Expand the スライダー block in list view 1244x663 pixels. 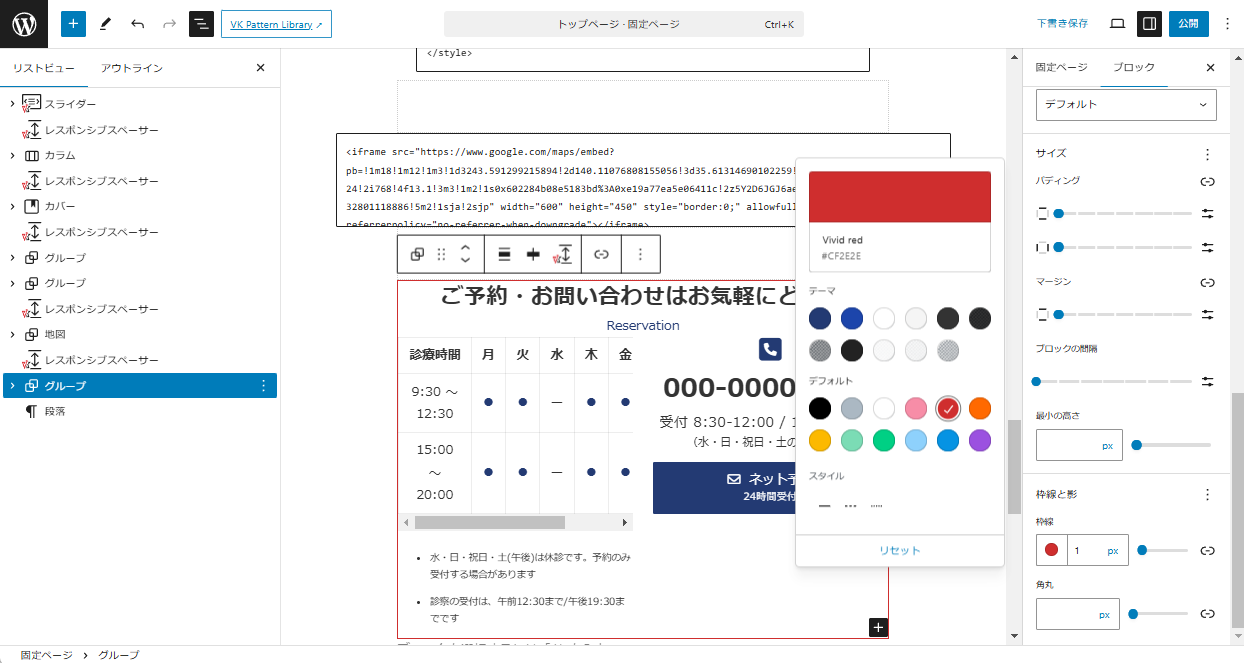click(12, 104)
